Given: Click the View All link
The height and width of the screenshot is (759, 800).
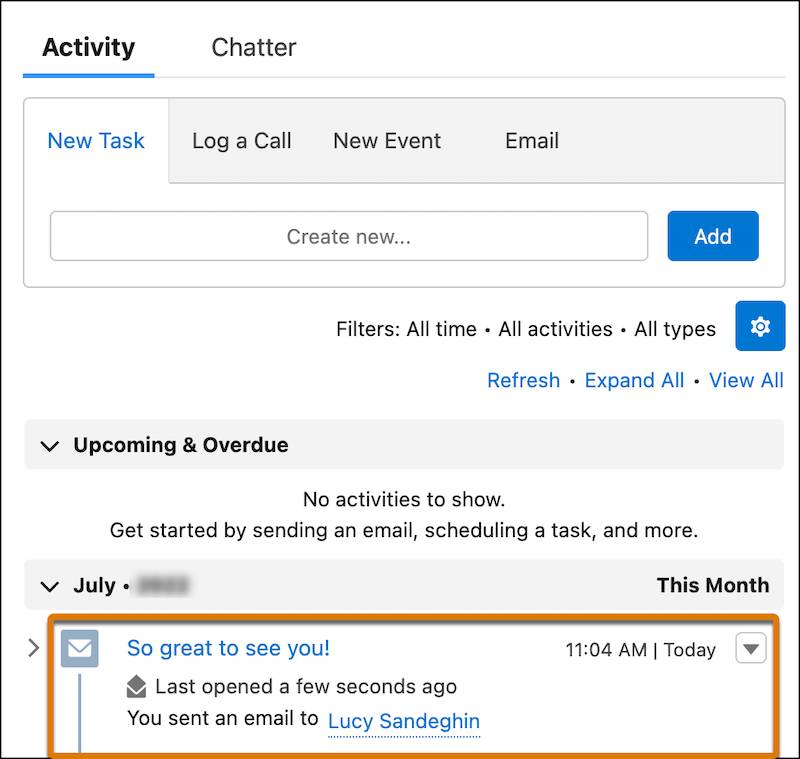Looking at the screenshot, I should [x=746, y=380].
